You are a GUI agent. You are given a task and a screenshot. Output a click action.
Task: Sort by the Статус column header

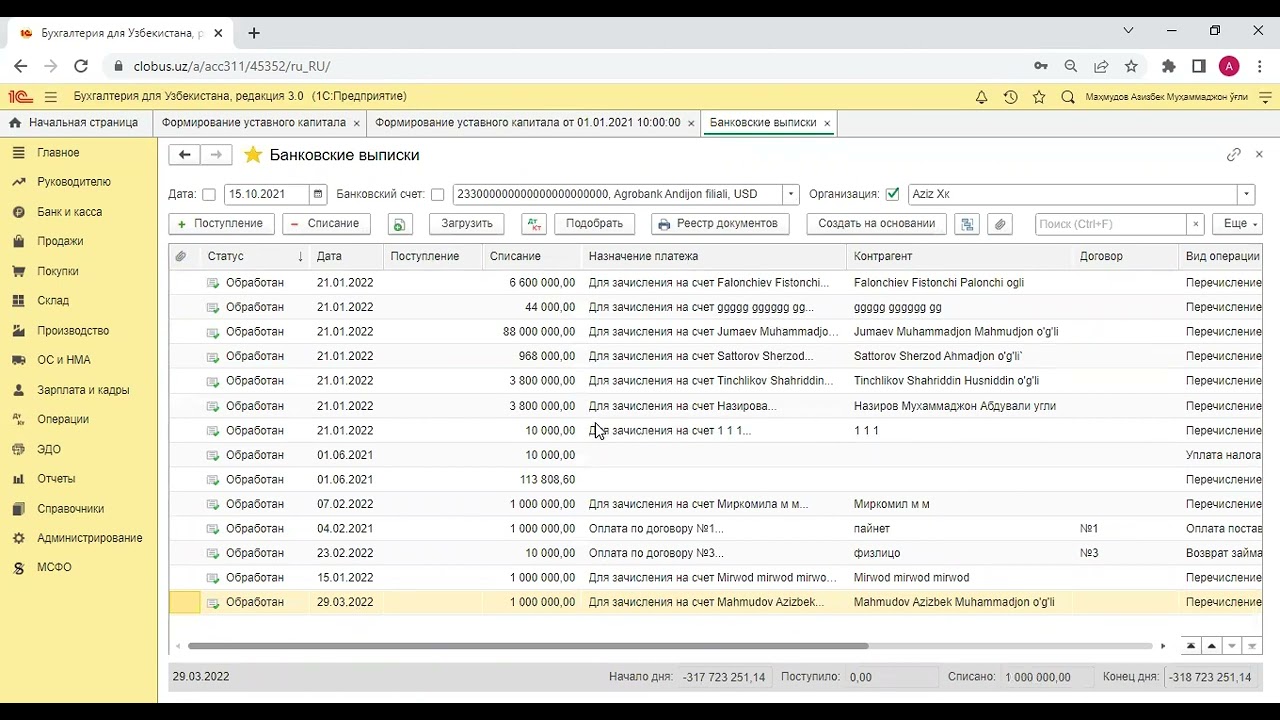tap(255, 257)
